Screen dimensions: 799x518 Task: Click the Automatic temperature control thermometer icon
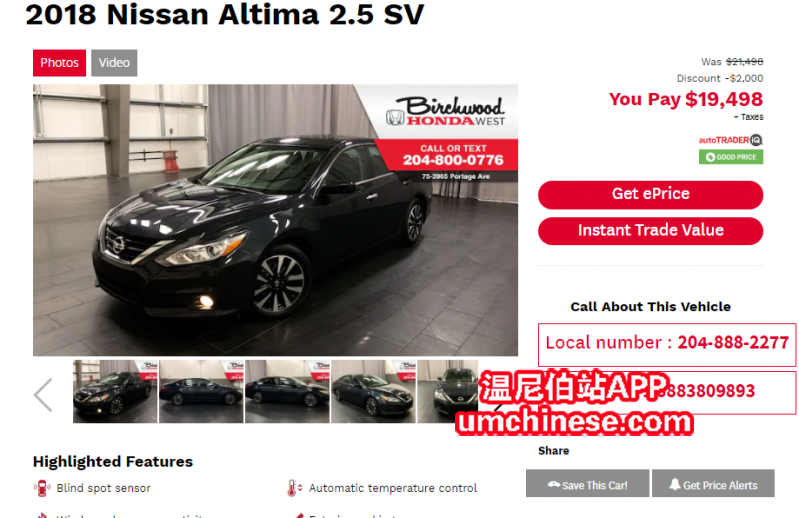[295, 488]
